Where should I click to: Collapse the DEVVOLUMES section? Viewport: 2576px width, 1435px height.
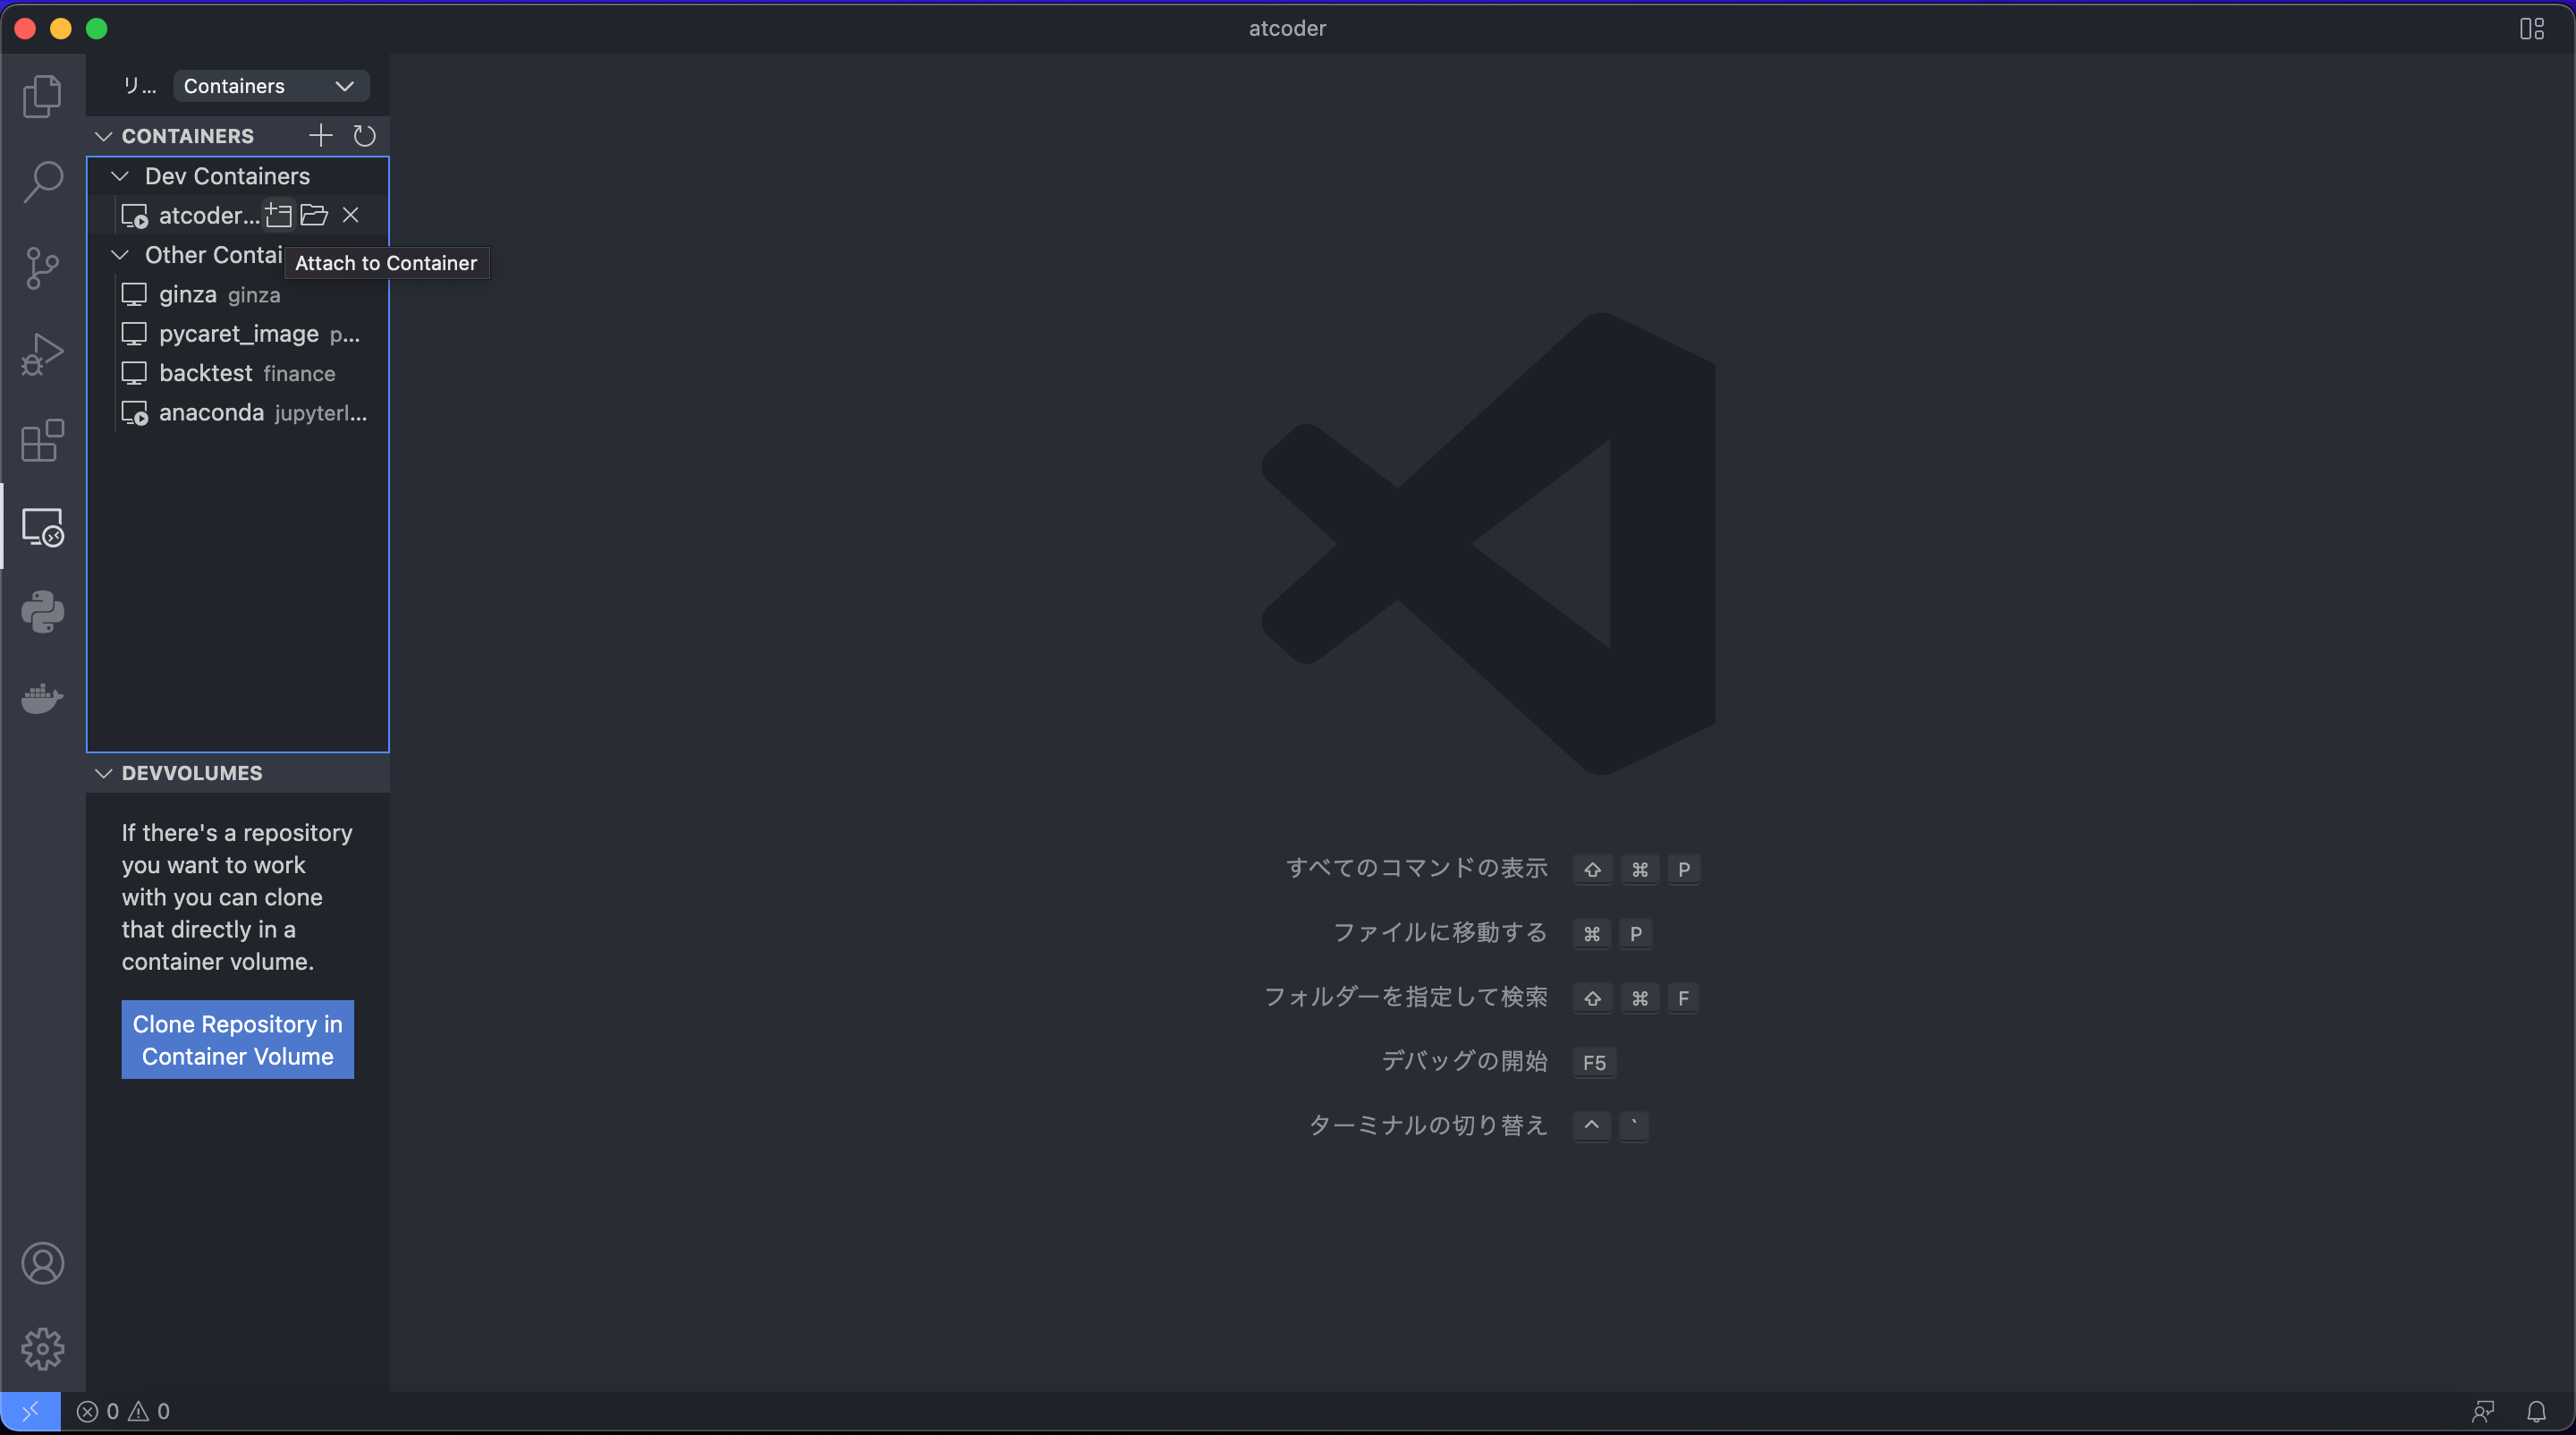[x=103, y=773]
